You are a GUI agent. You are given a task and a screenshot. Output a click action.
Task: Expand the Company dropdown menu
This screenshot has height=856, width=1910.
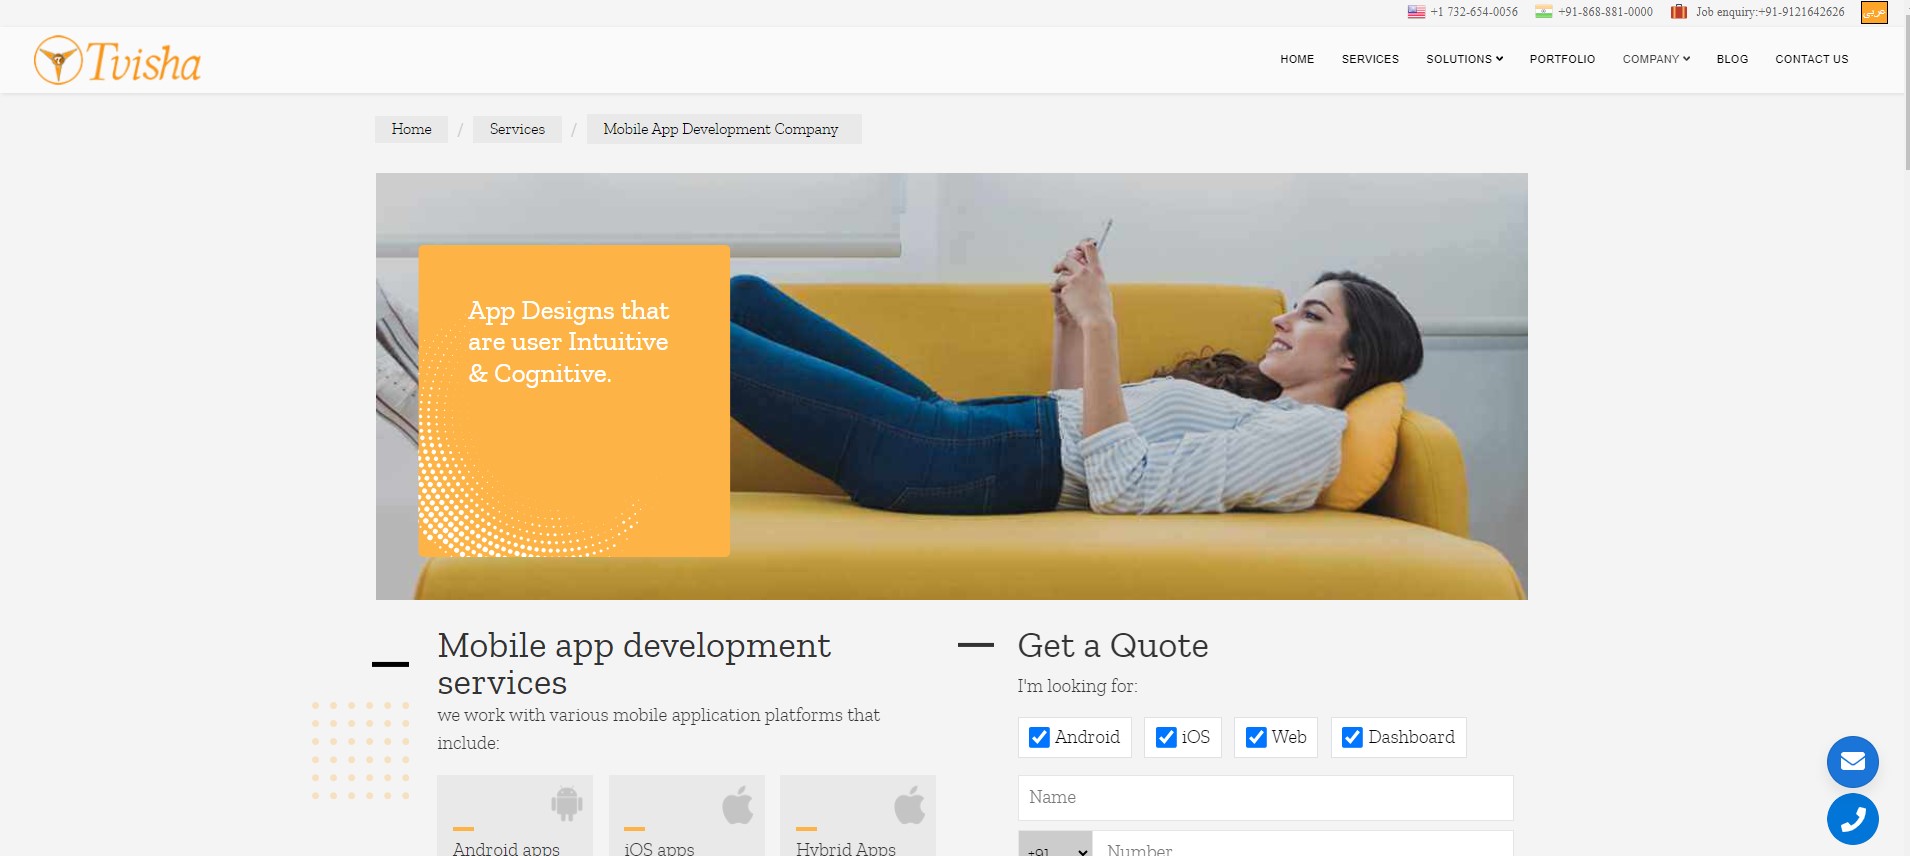tap(1656, 59)
